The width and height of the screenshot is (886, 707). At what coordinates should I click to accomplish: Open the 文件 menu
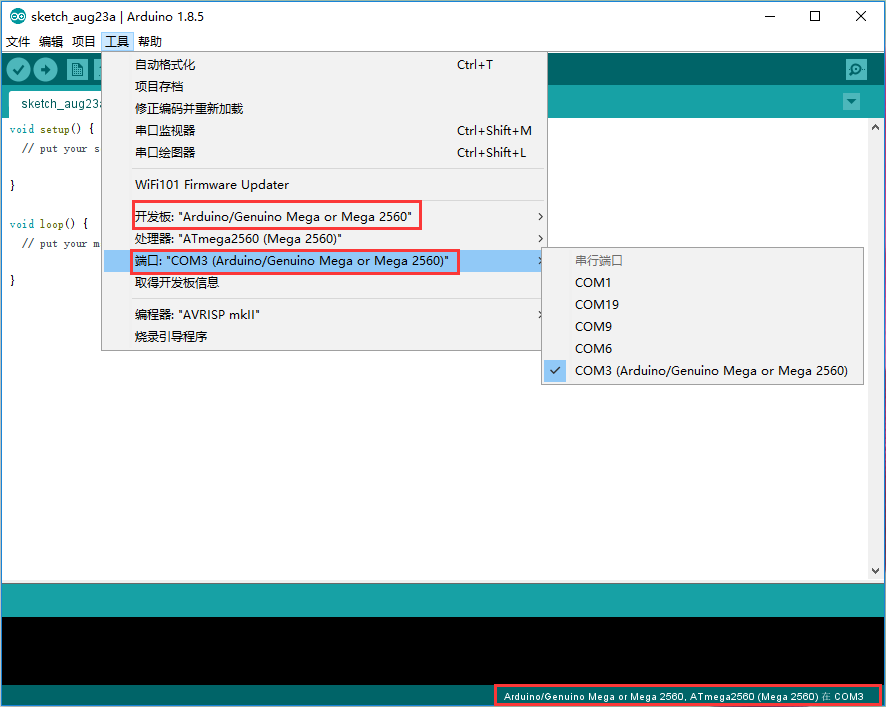tap(18, 41)
